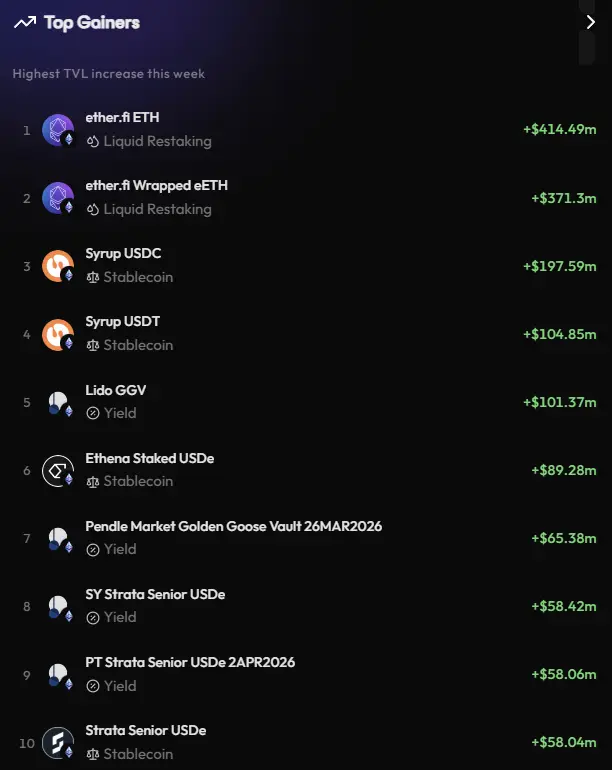Click the Pendle Market Golden Goose Vault icon
The width and height of the screenshot is (612, 770).
pos(58,538)
